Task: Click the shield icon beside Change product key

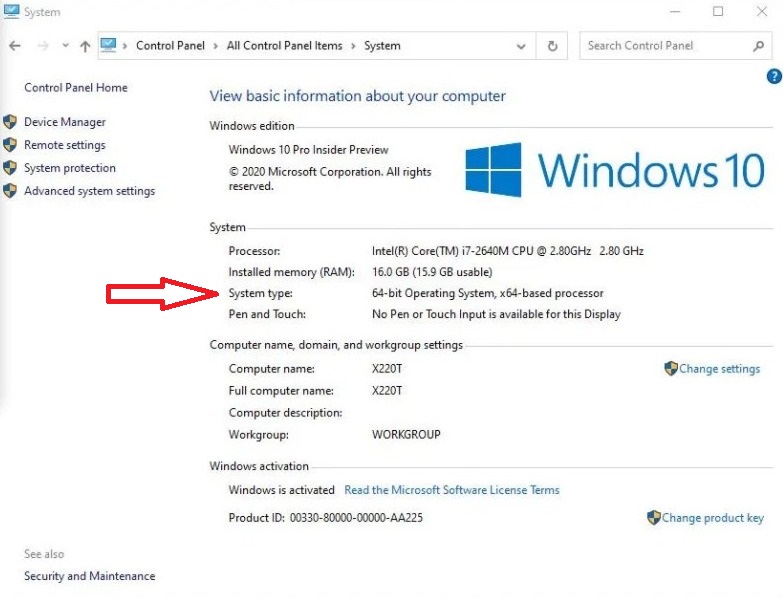Action: [x=653, y=518]
